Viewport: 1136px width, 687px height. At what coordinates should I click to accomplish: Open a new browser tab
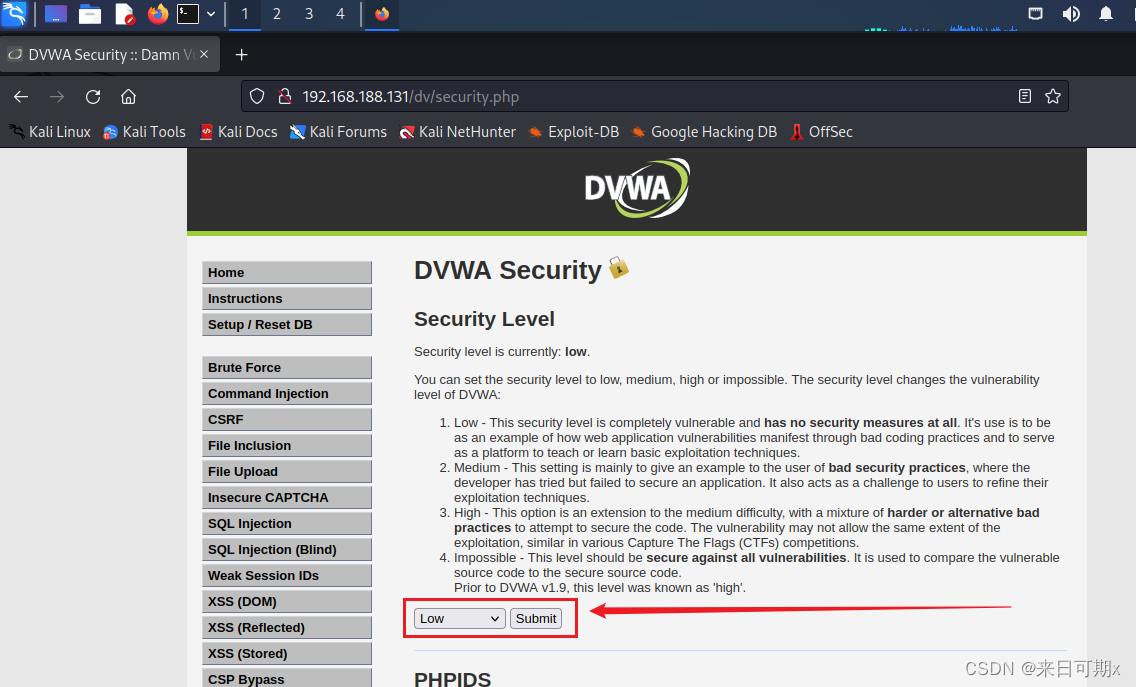point(242,54)
